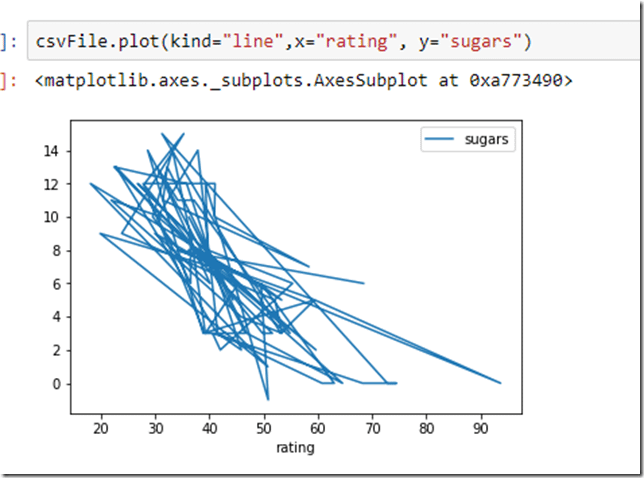644x478 pixels.
Task: Click the x-axis tick label 20
Action: click(x=100, y=429)
